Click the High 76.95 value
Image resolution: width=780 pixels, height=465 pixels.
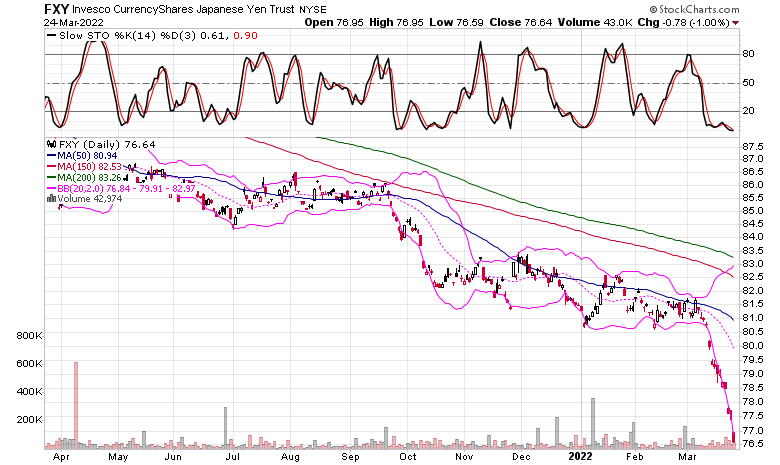pos(396,22)
